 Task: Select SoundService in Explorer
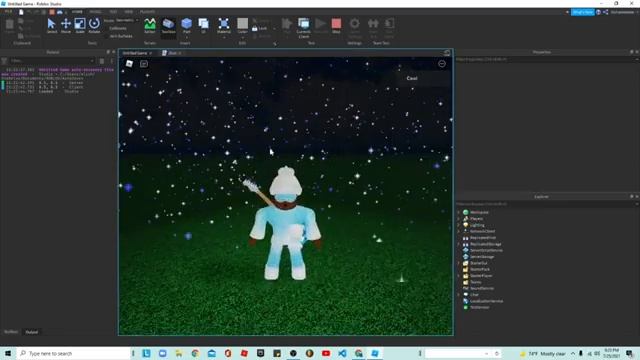coord(482,289)
